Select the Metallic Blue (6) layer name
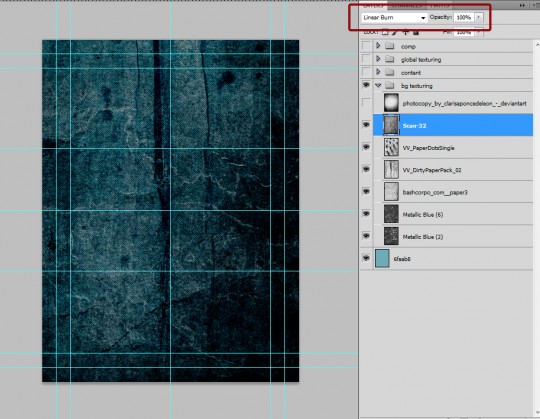This screenshot has width=540, height=419. (423, 215)
